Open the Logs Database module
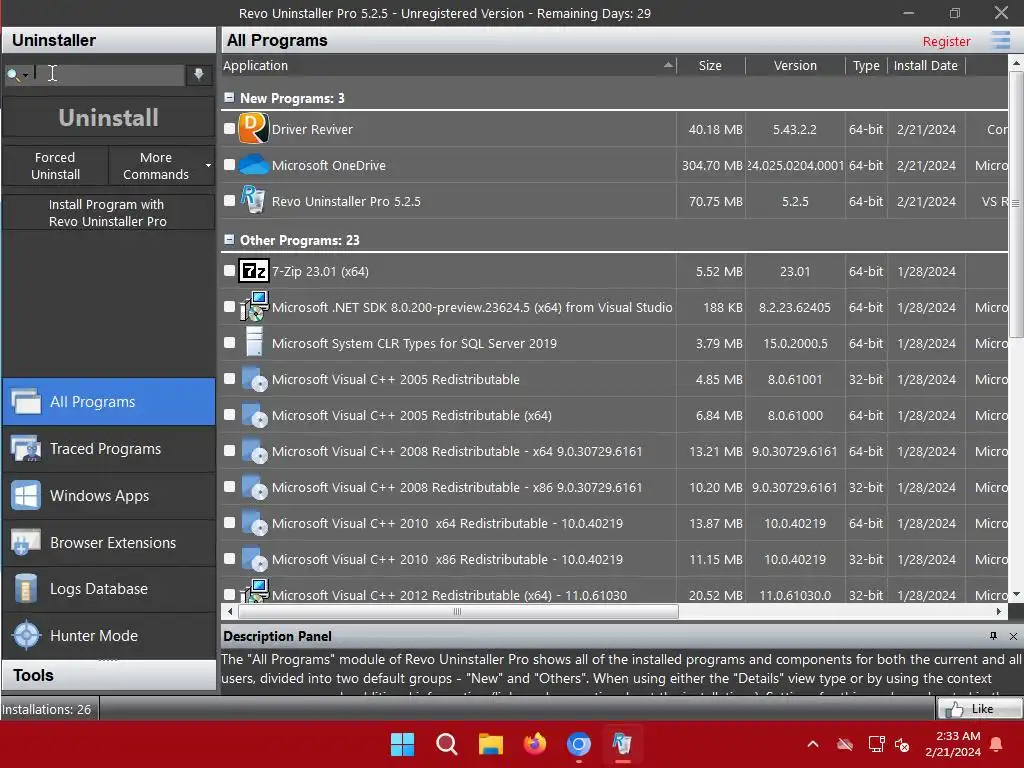1024x768 pixels. 108,589
